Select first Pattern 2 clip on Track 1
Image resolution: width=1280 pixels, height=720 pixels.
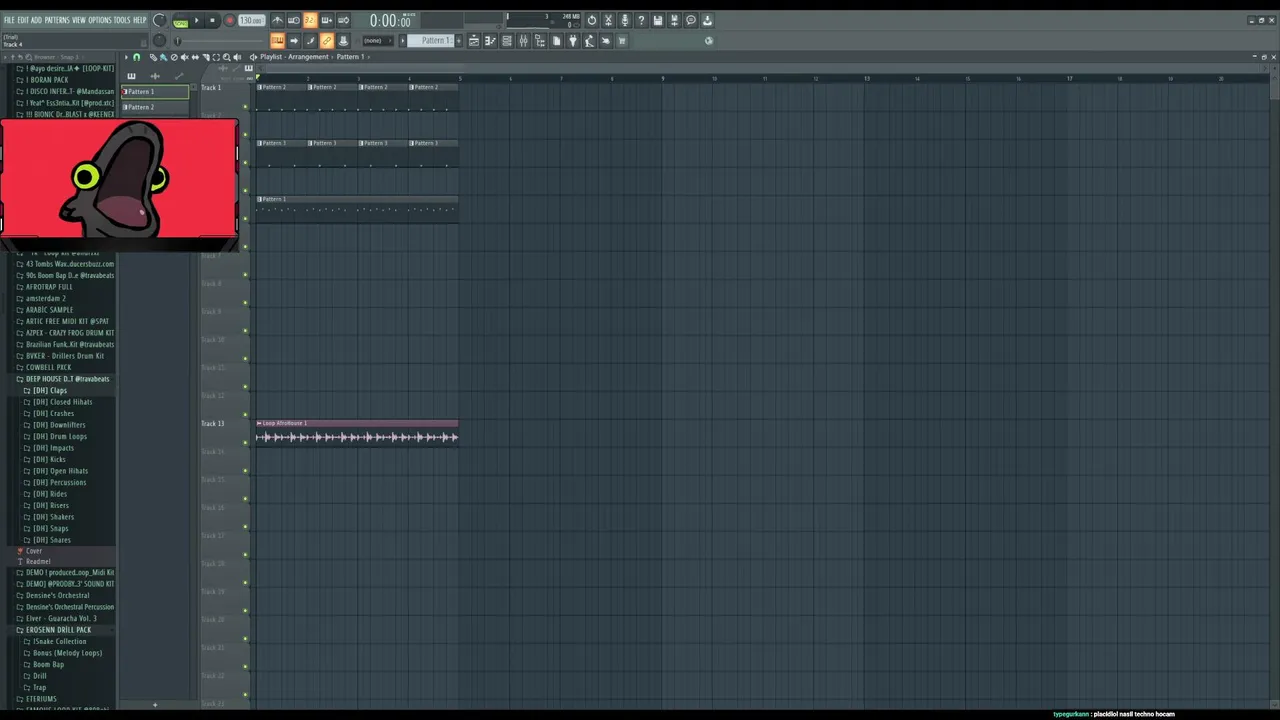click(282, 97)
